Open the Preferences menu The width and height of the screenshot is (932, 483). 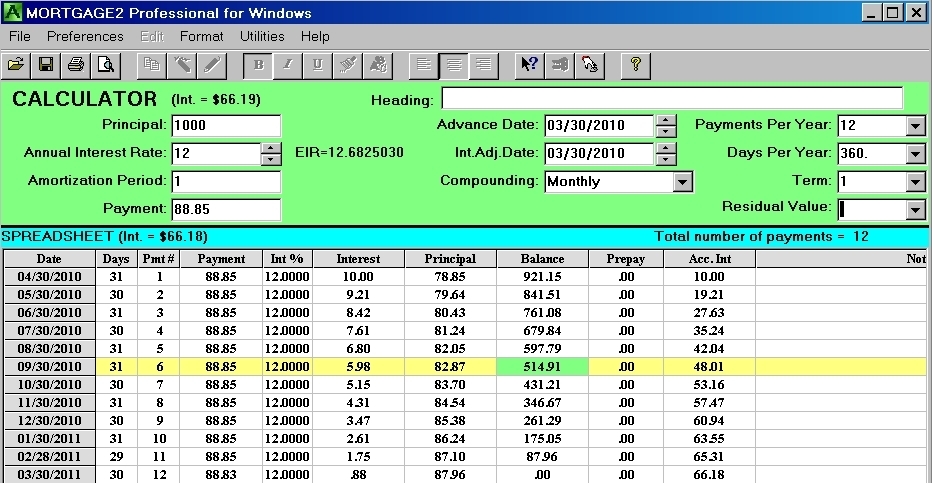click(x=85, y=36)
